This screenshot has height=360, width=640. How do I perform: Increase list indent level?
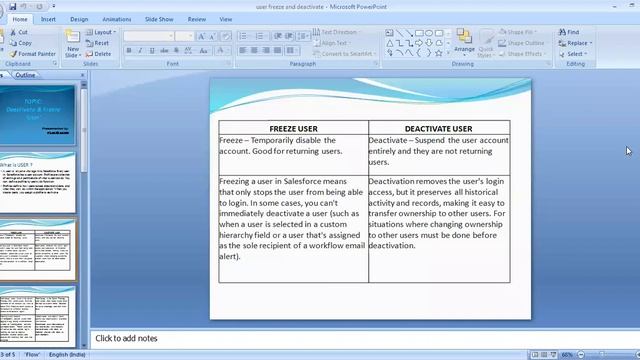click(x=289, y=36)
